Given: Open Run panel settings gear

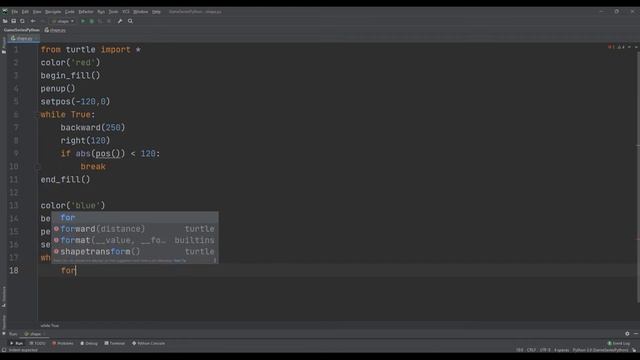Looking at the screenshot, I should click(x=627, y=334).
